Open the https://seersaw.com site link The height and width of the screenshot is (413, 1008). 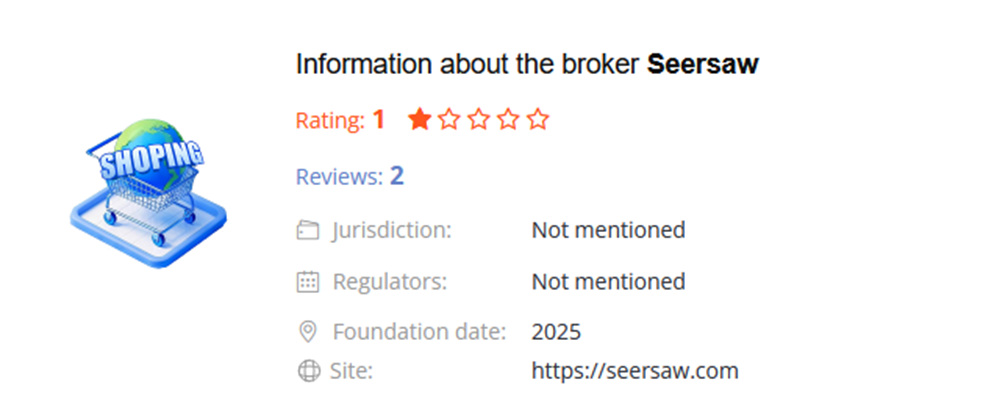coord(635,371)
